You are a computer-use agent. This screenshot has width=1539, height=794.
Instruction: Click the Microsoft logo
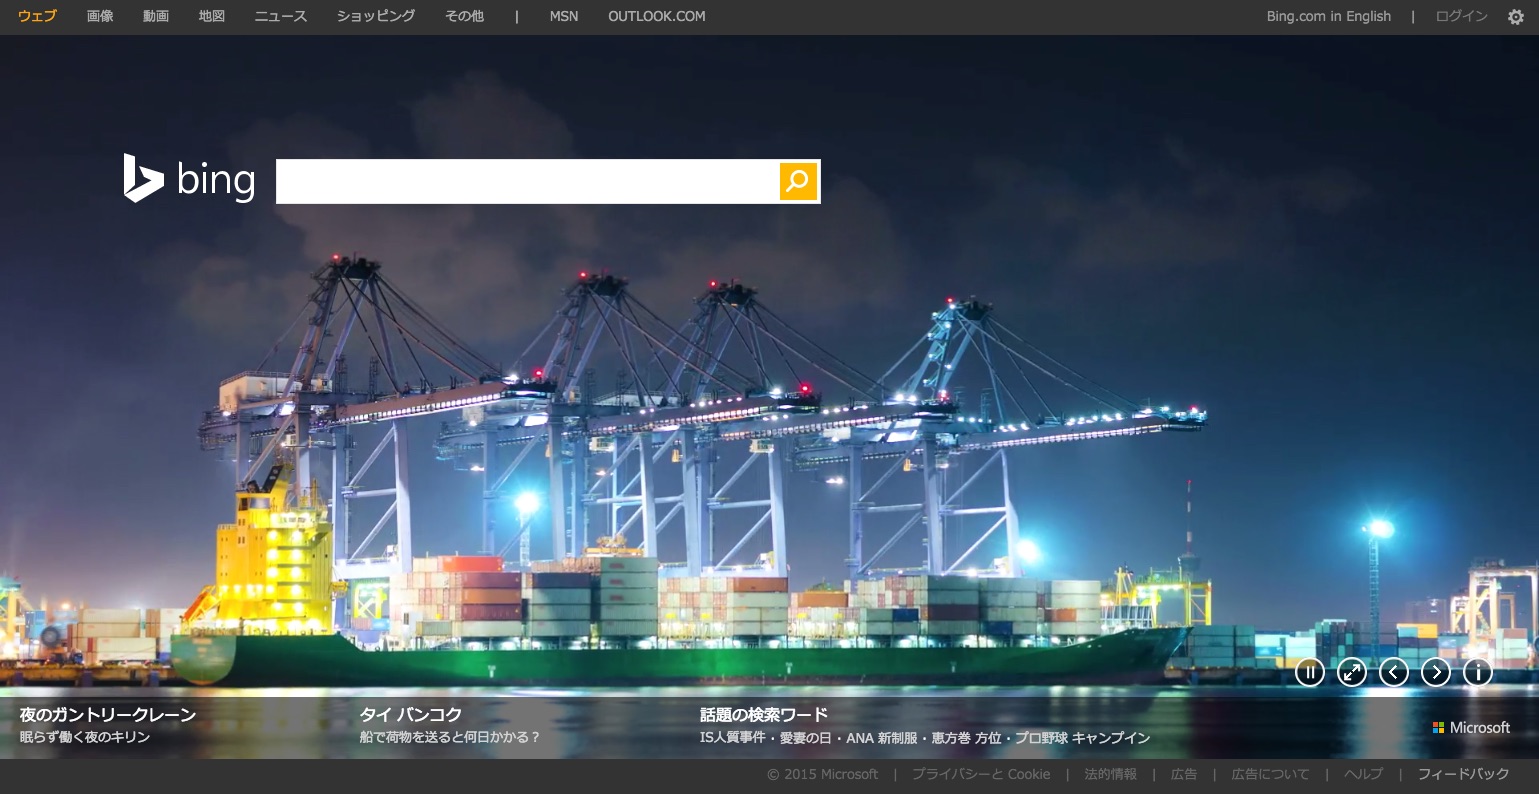pyautogui.click(x=1471, y=728)
